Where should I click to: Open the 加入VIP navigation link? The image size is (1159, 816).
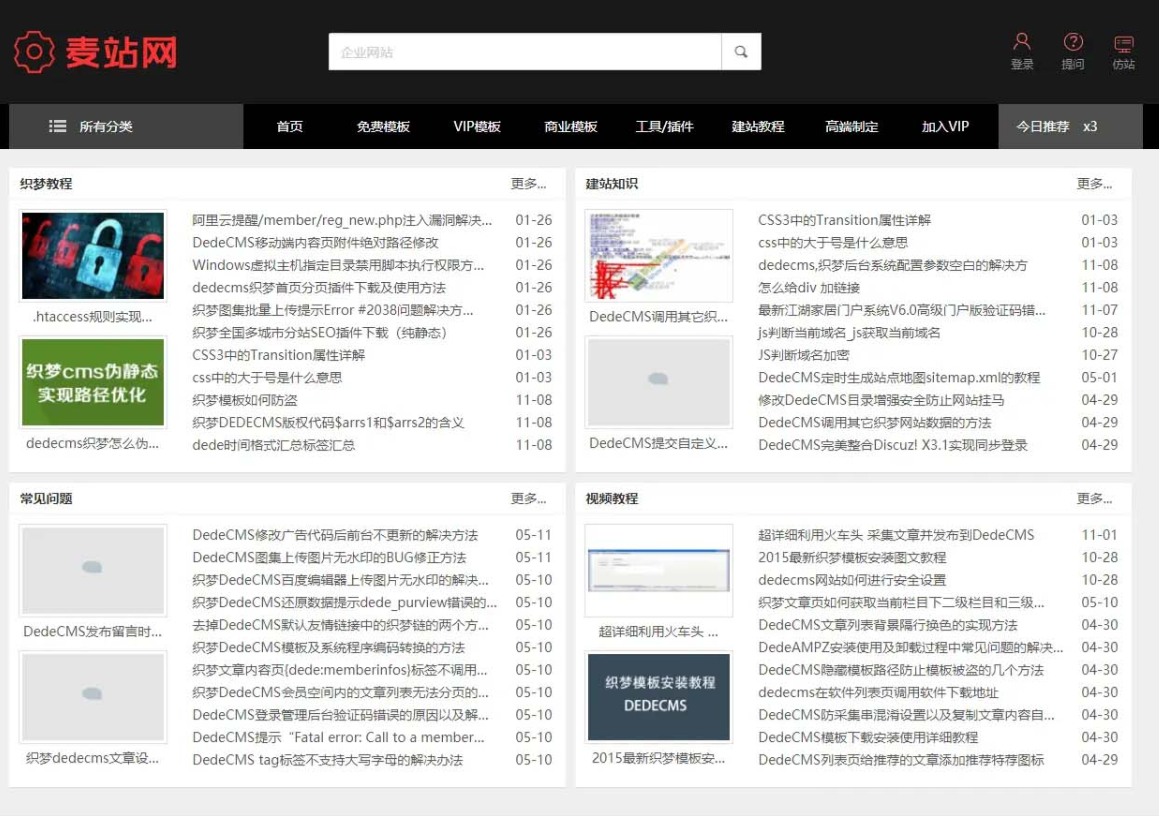tap(945, 127)
